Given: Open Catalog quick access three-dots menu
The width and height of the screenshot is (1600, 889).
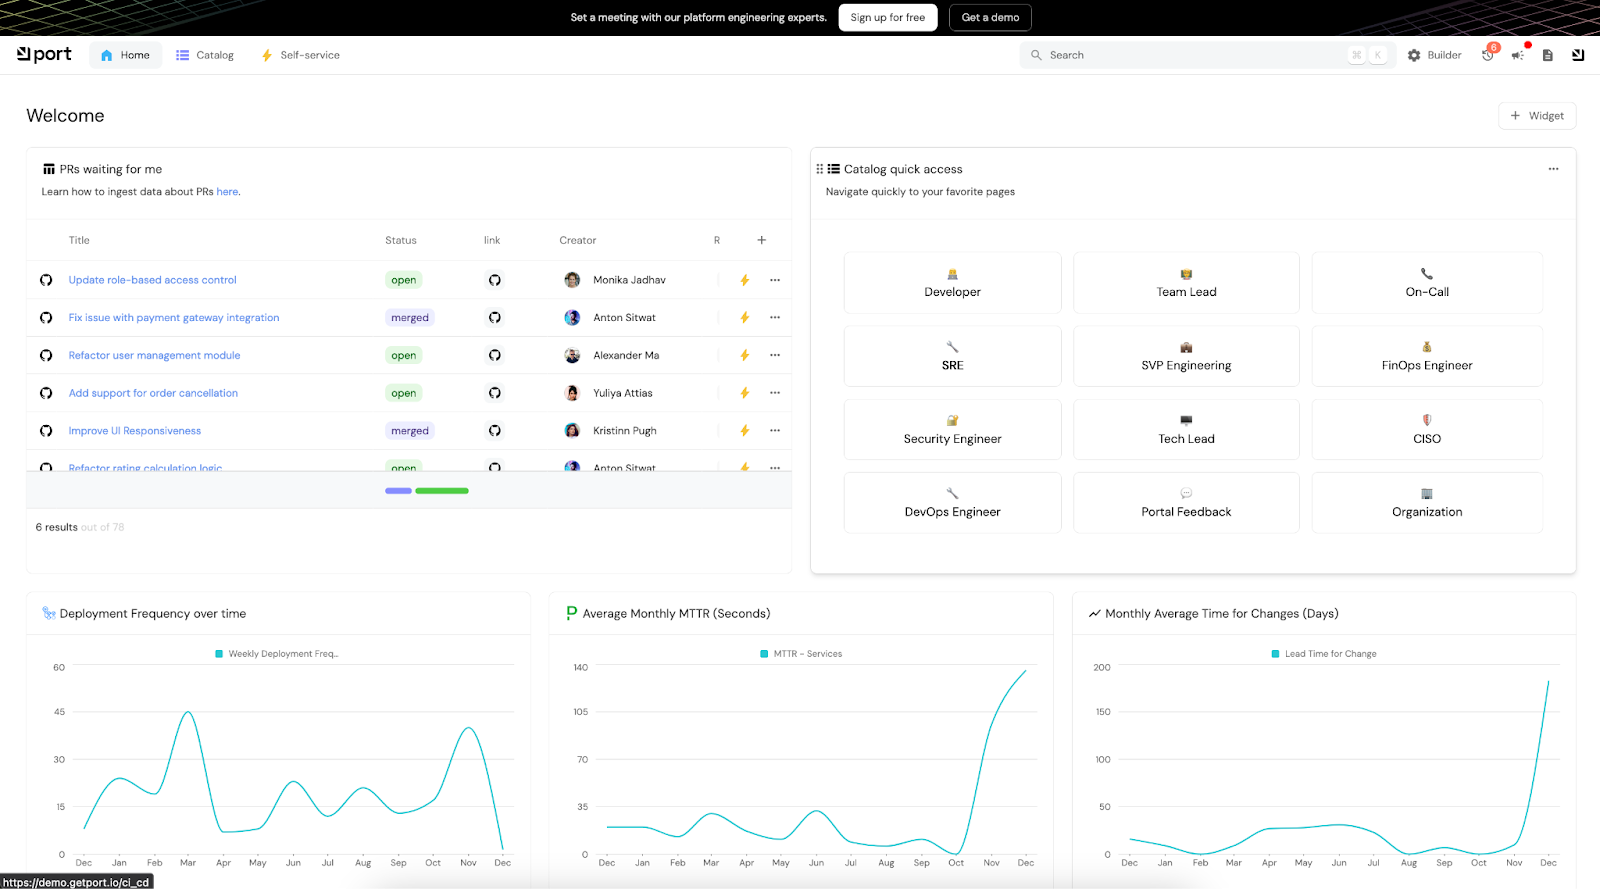Looking at the screenshot, I should [1553, 169].
